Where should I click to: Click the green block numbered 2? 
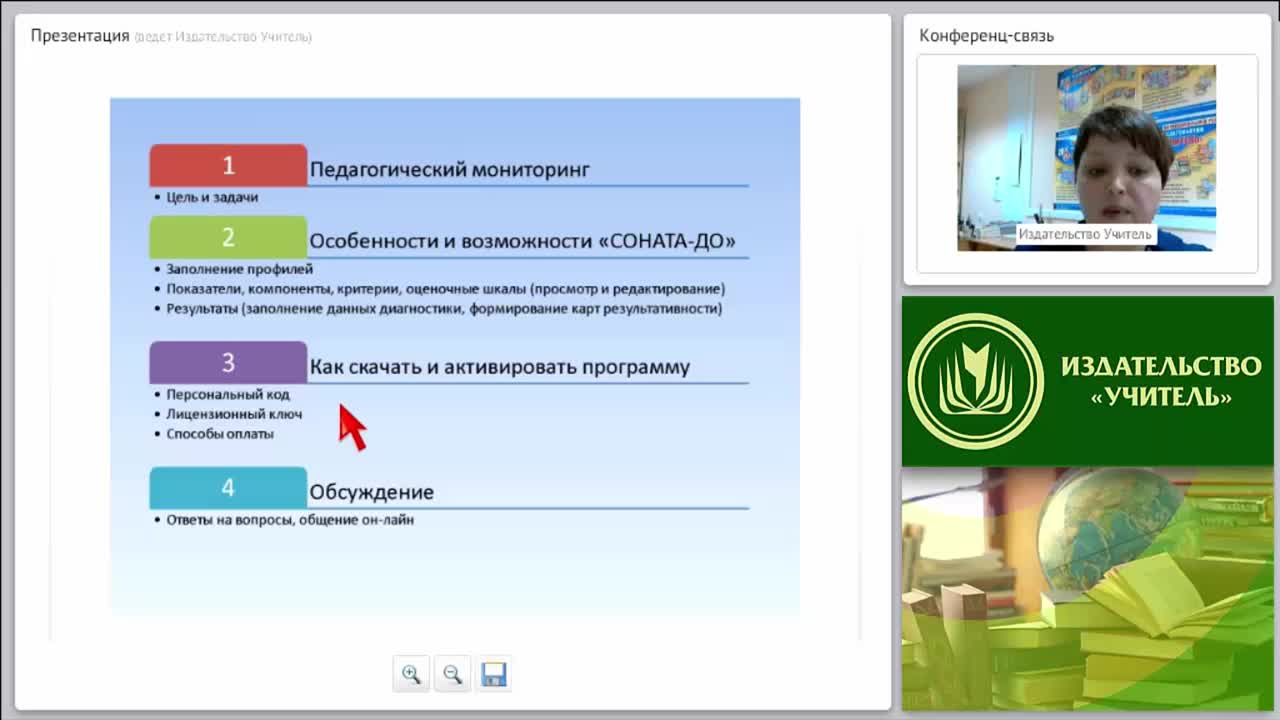click(228, 238)
